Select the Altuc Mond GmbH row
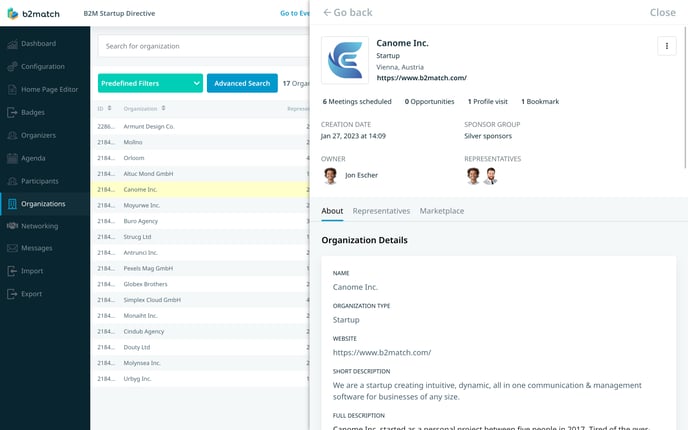 [200, 174]
